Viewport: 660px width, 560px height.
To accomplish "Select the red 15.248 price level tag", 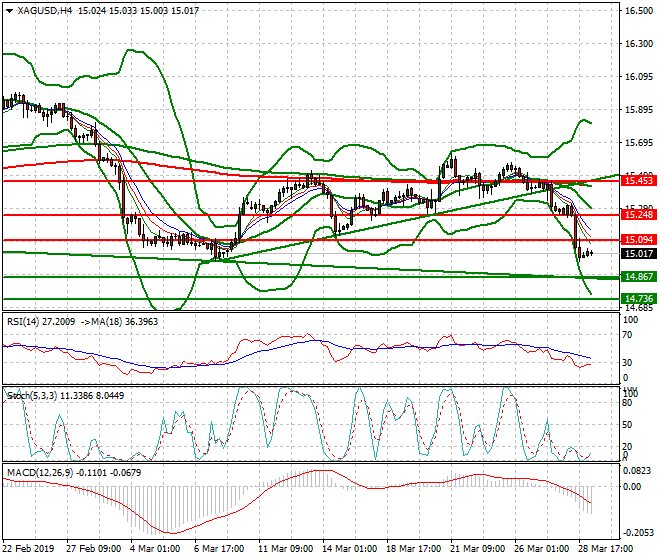I will tap(638, 215).
